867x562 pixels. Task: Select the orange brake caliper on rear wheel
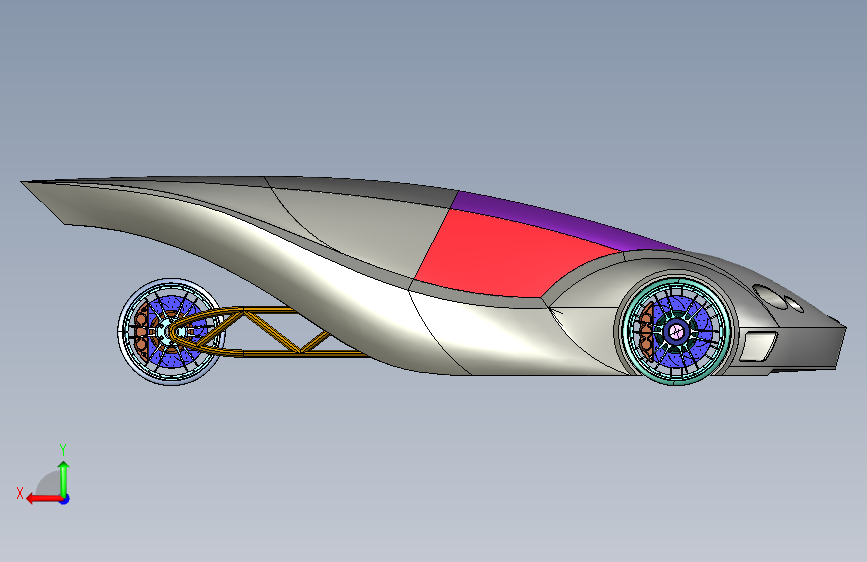(x=141, y=332)
